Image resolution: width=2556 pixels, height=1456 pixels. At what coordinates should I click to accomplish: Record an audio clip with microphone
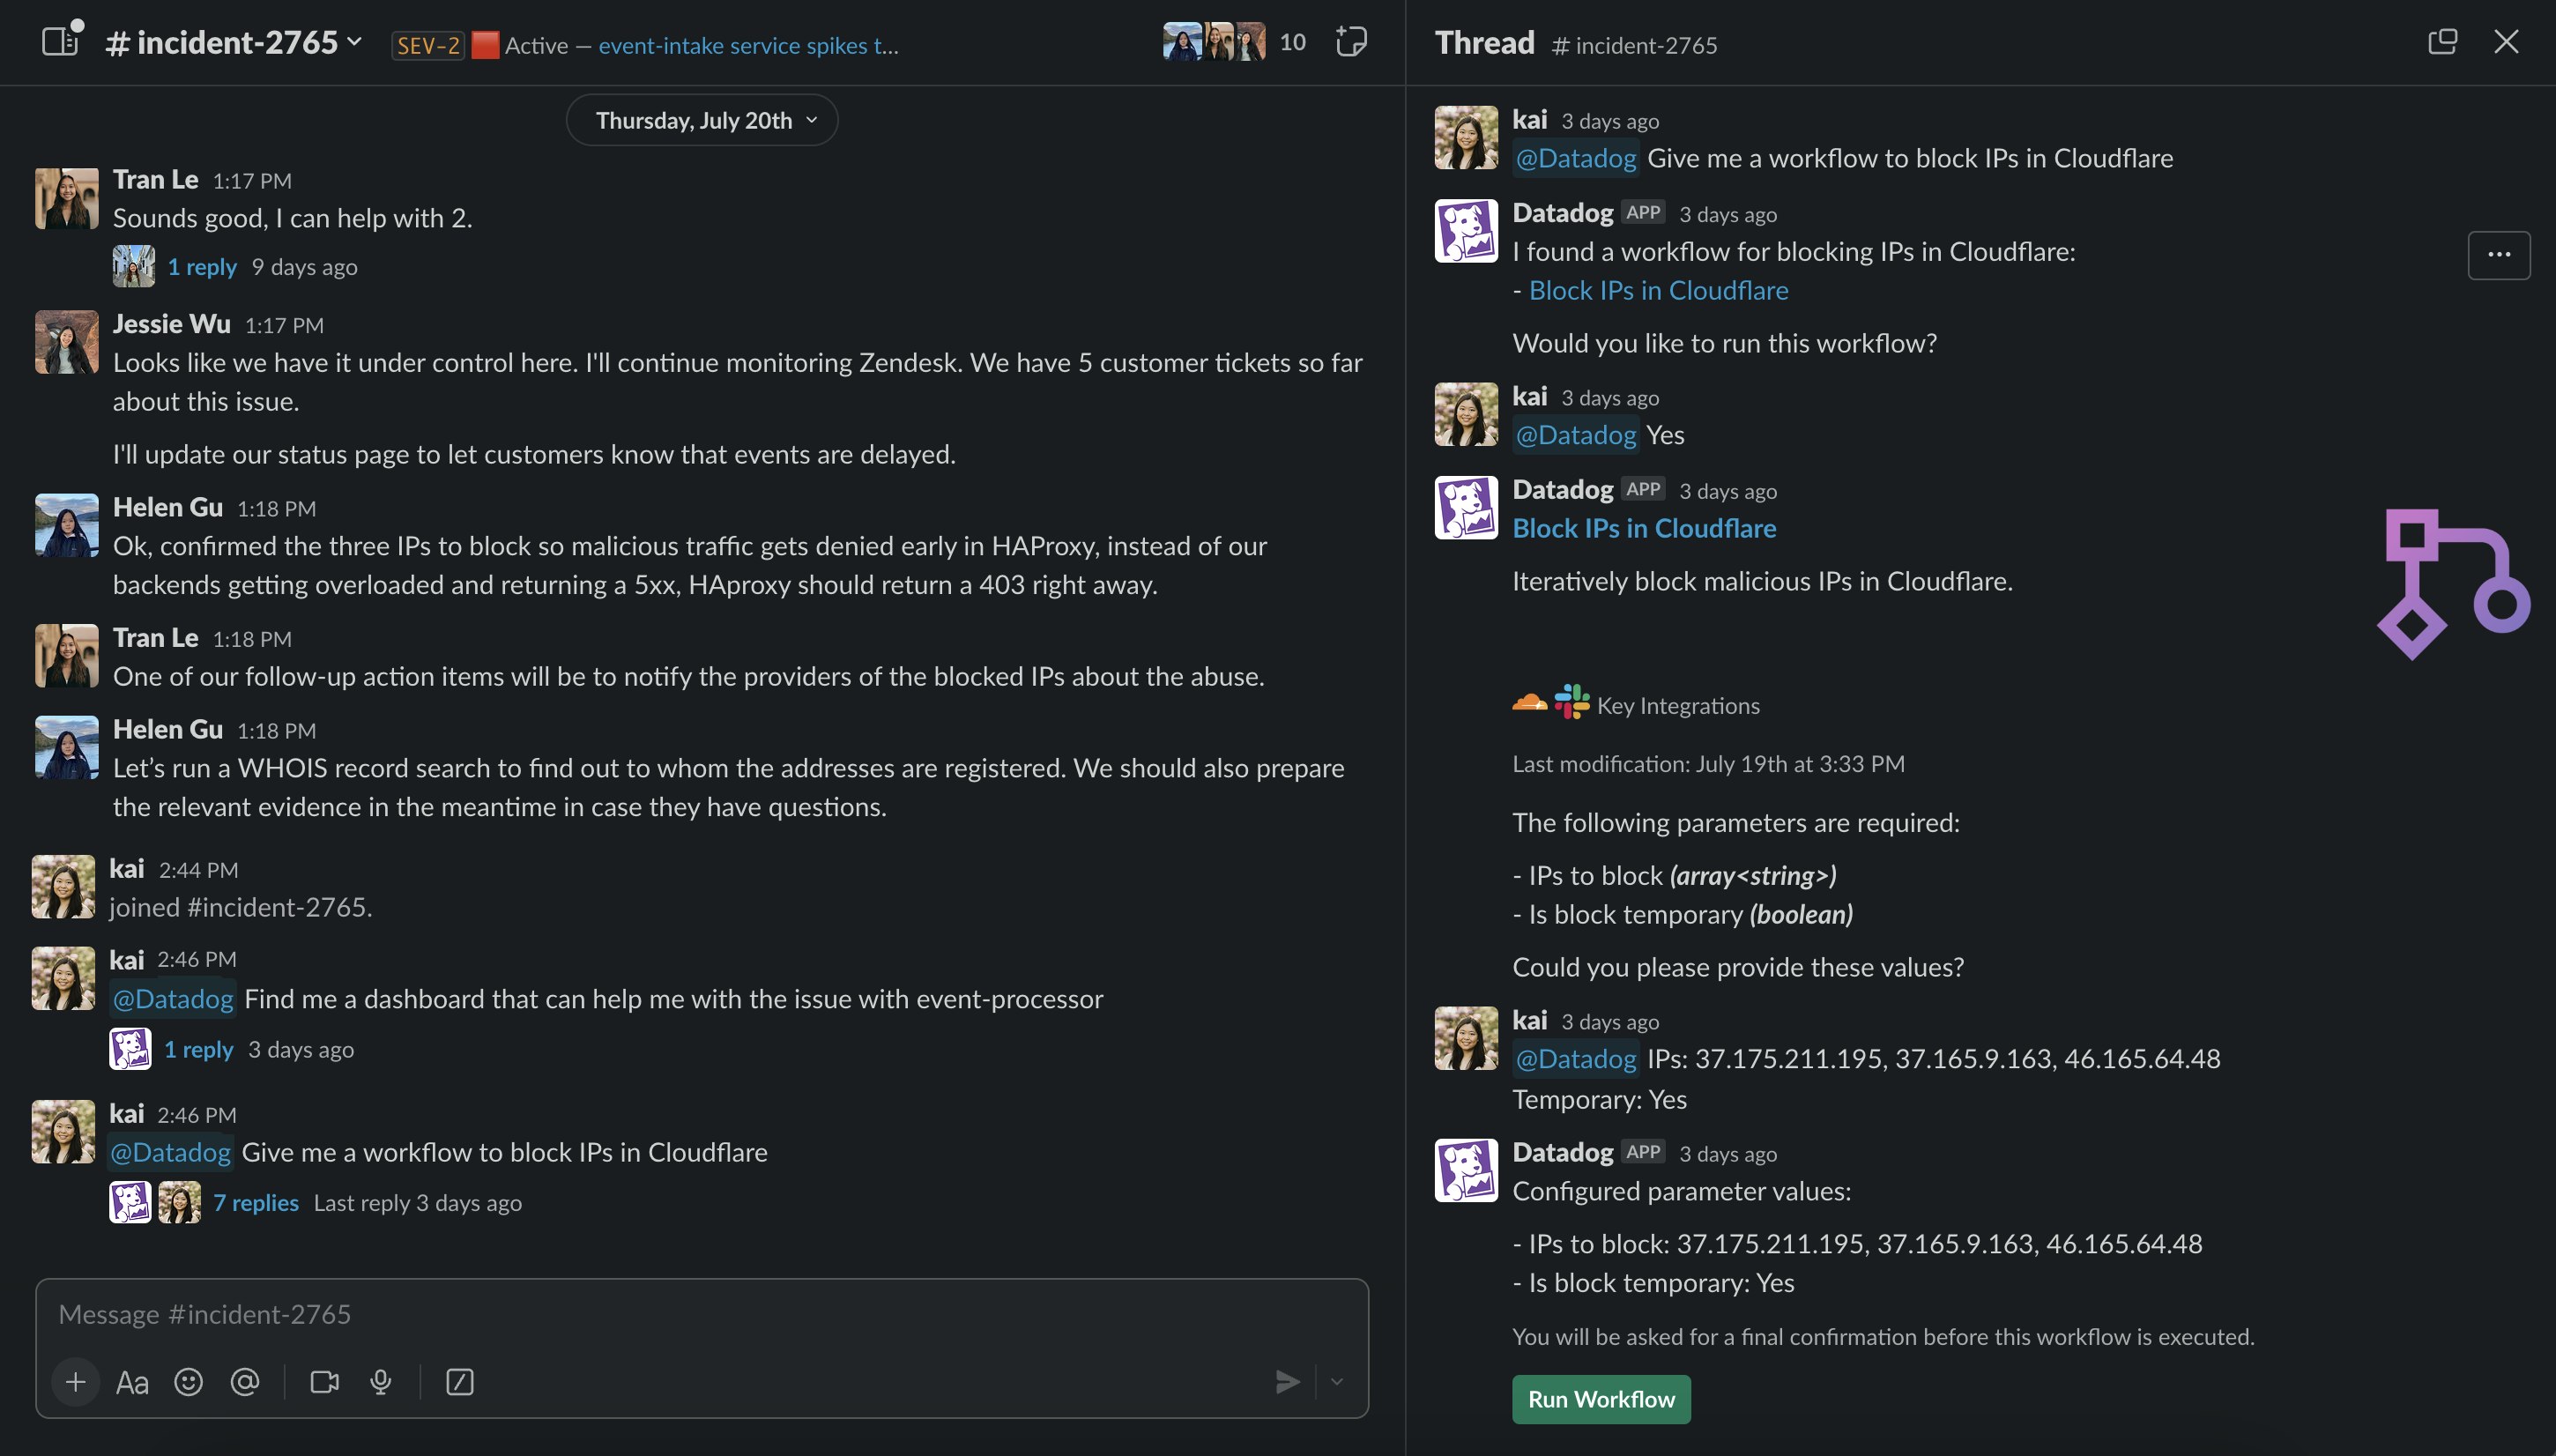point(381,1382)
